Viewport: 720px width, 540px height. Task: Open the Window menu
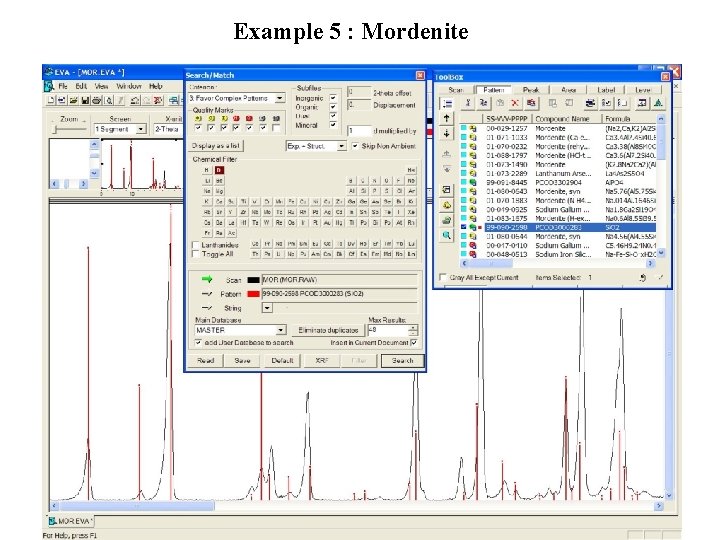[x=129, y=86]
